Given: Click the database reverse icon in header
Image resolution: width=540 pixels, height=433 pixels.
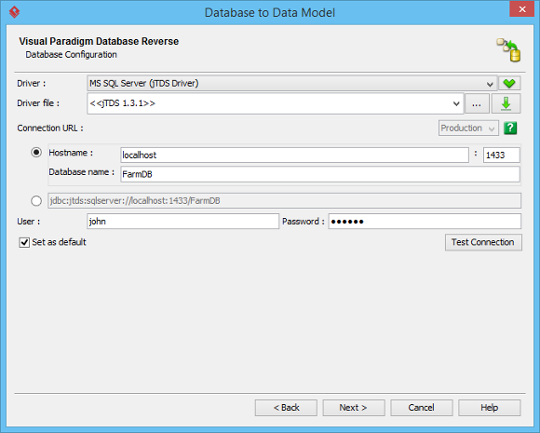Looking at the screenshot, I should [509, 50].
